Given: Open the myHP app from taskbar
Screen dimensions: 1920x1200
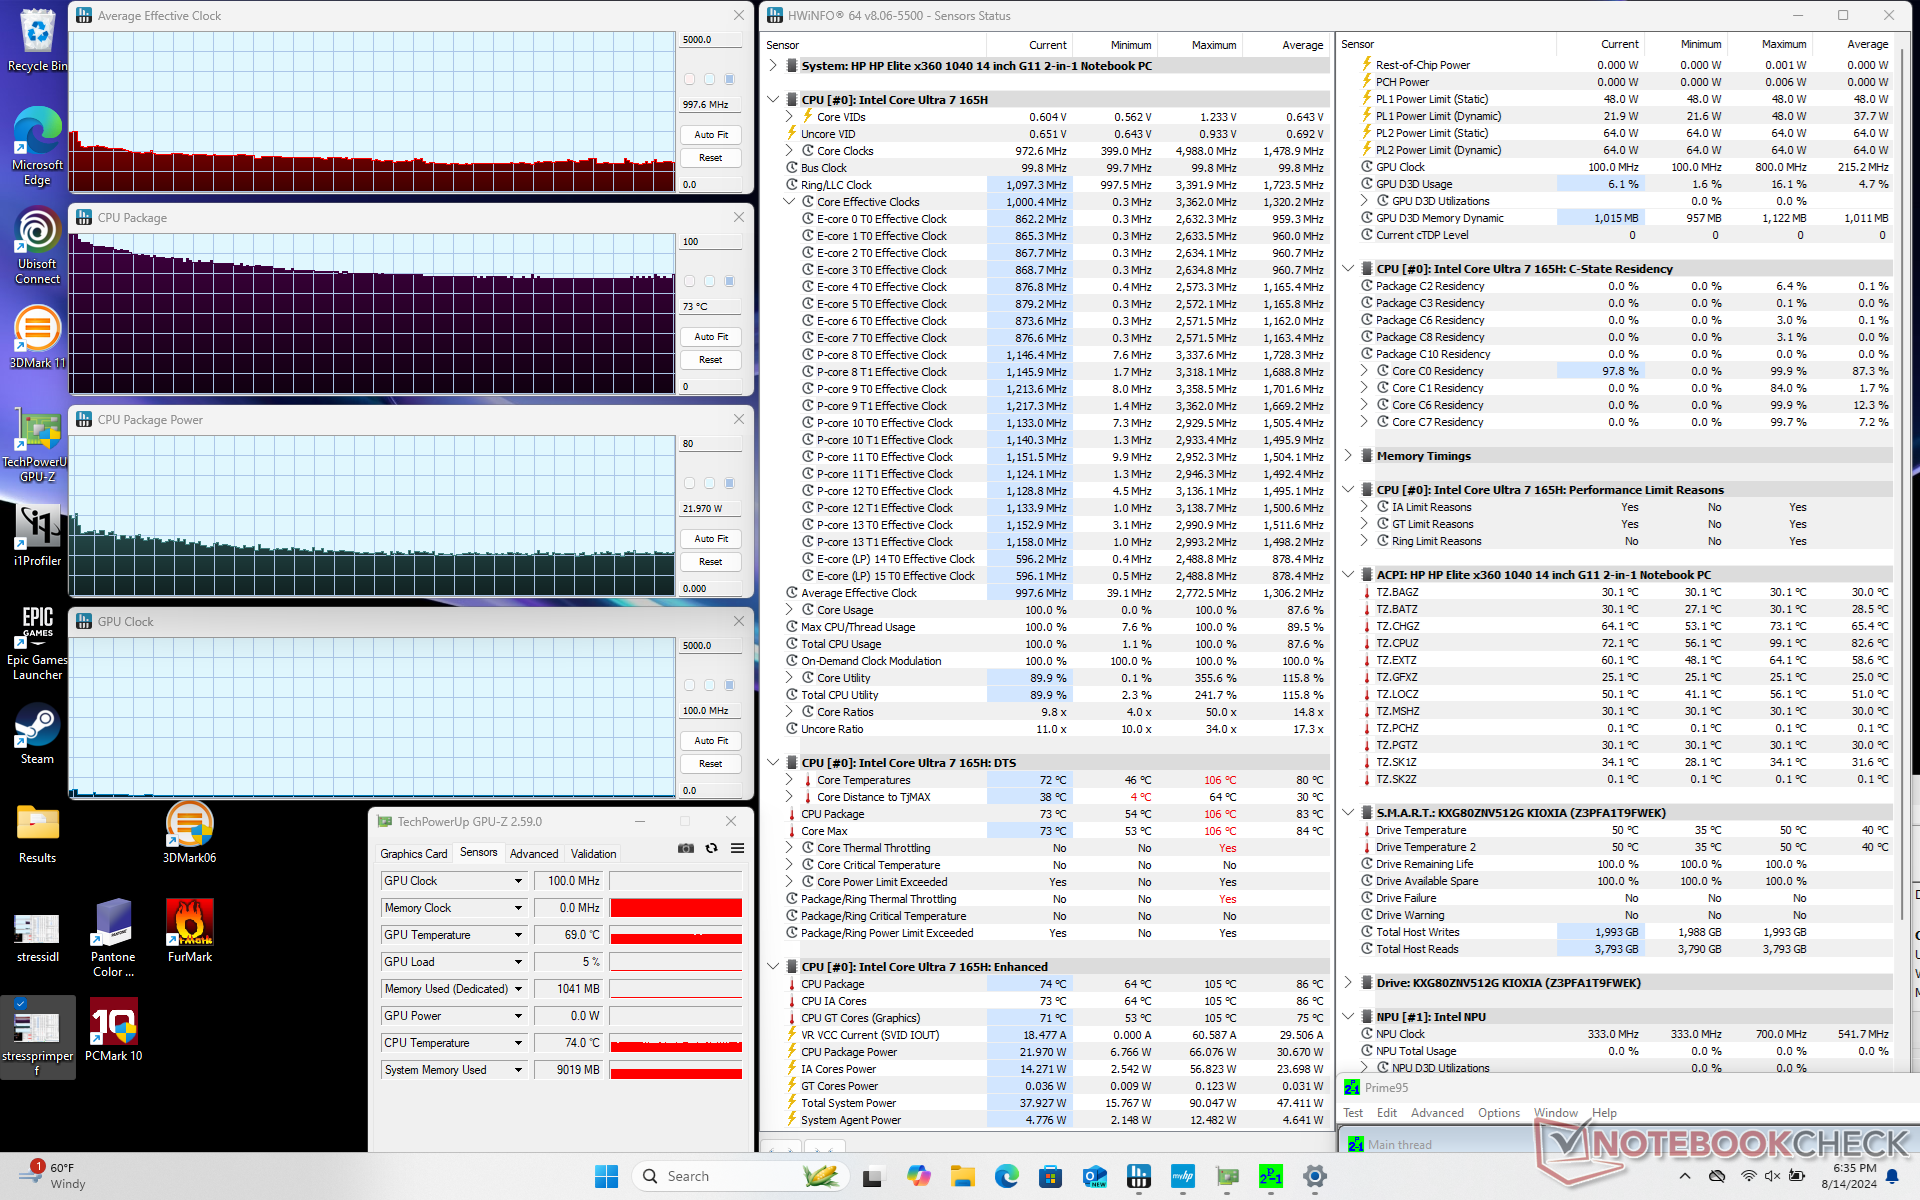Looking at the screenshot, I should pos(1183,1177).
